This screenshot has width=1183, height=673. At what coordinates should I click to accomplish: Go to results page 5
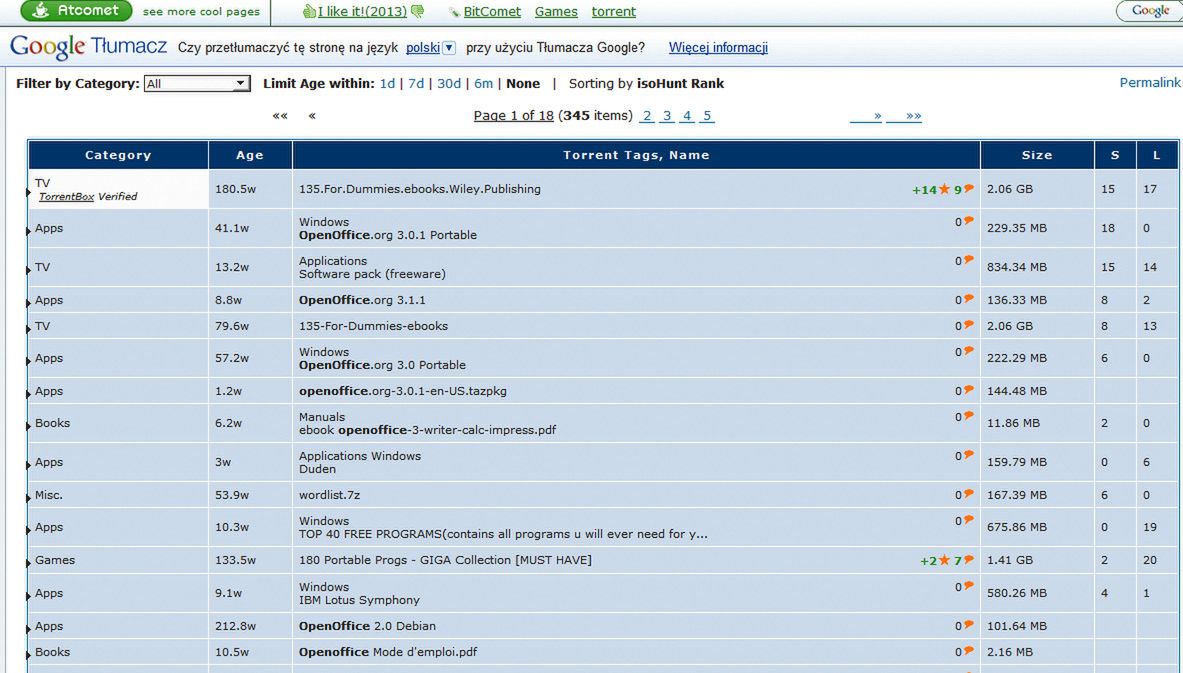click(x=707, y=115)
